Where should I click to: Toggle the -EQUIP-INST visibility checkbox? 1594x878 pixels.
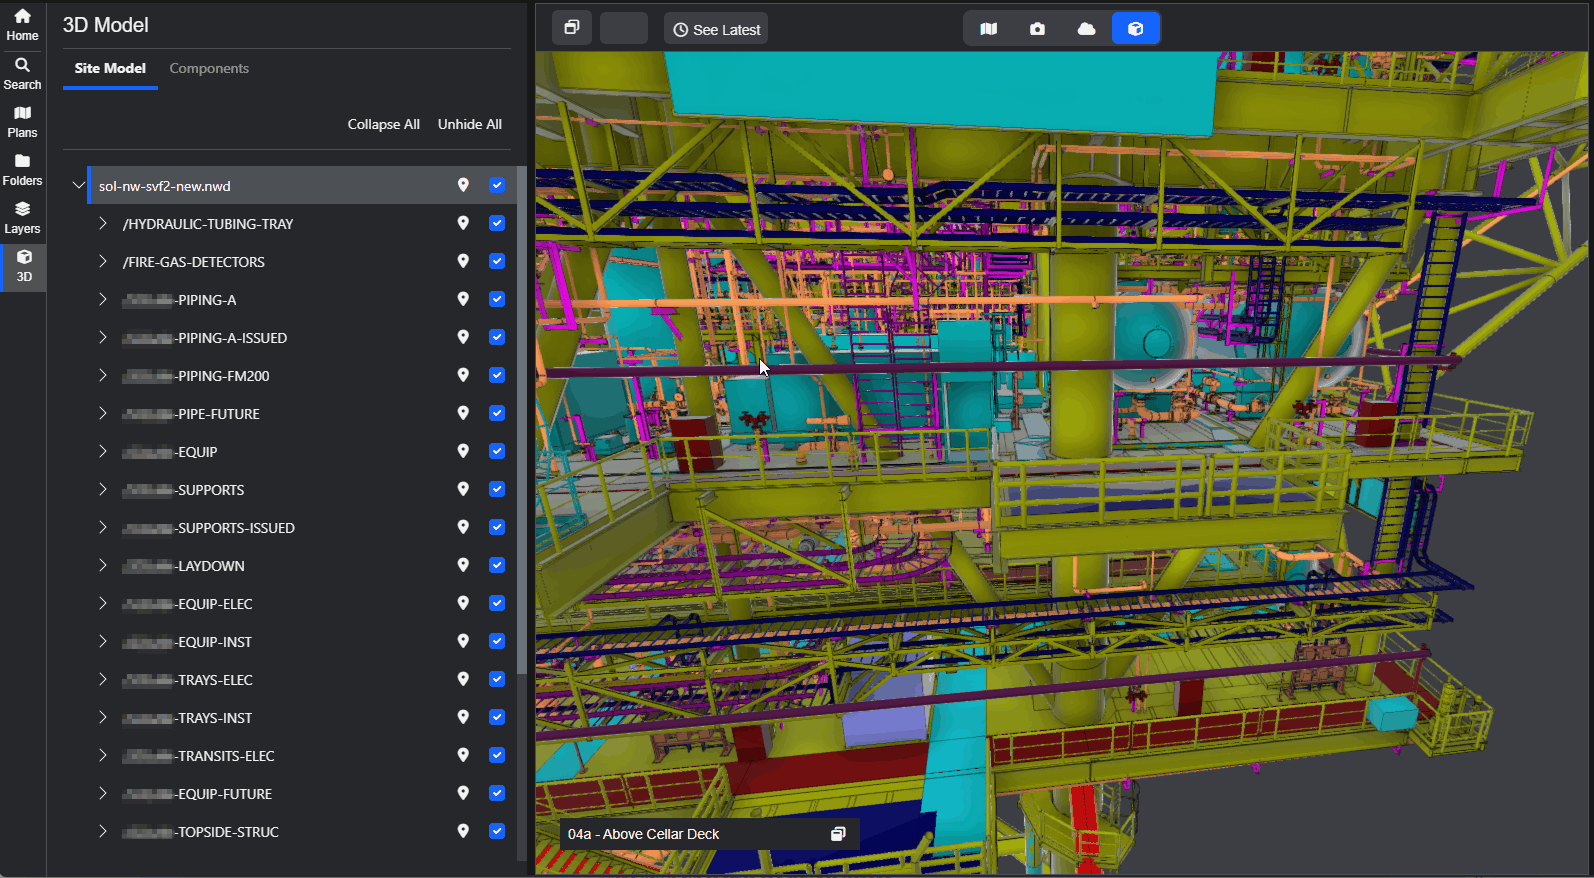(x=497, y=641)
